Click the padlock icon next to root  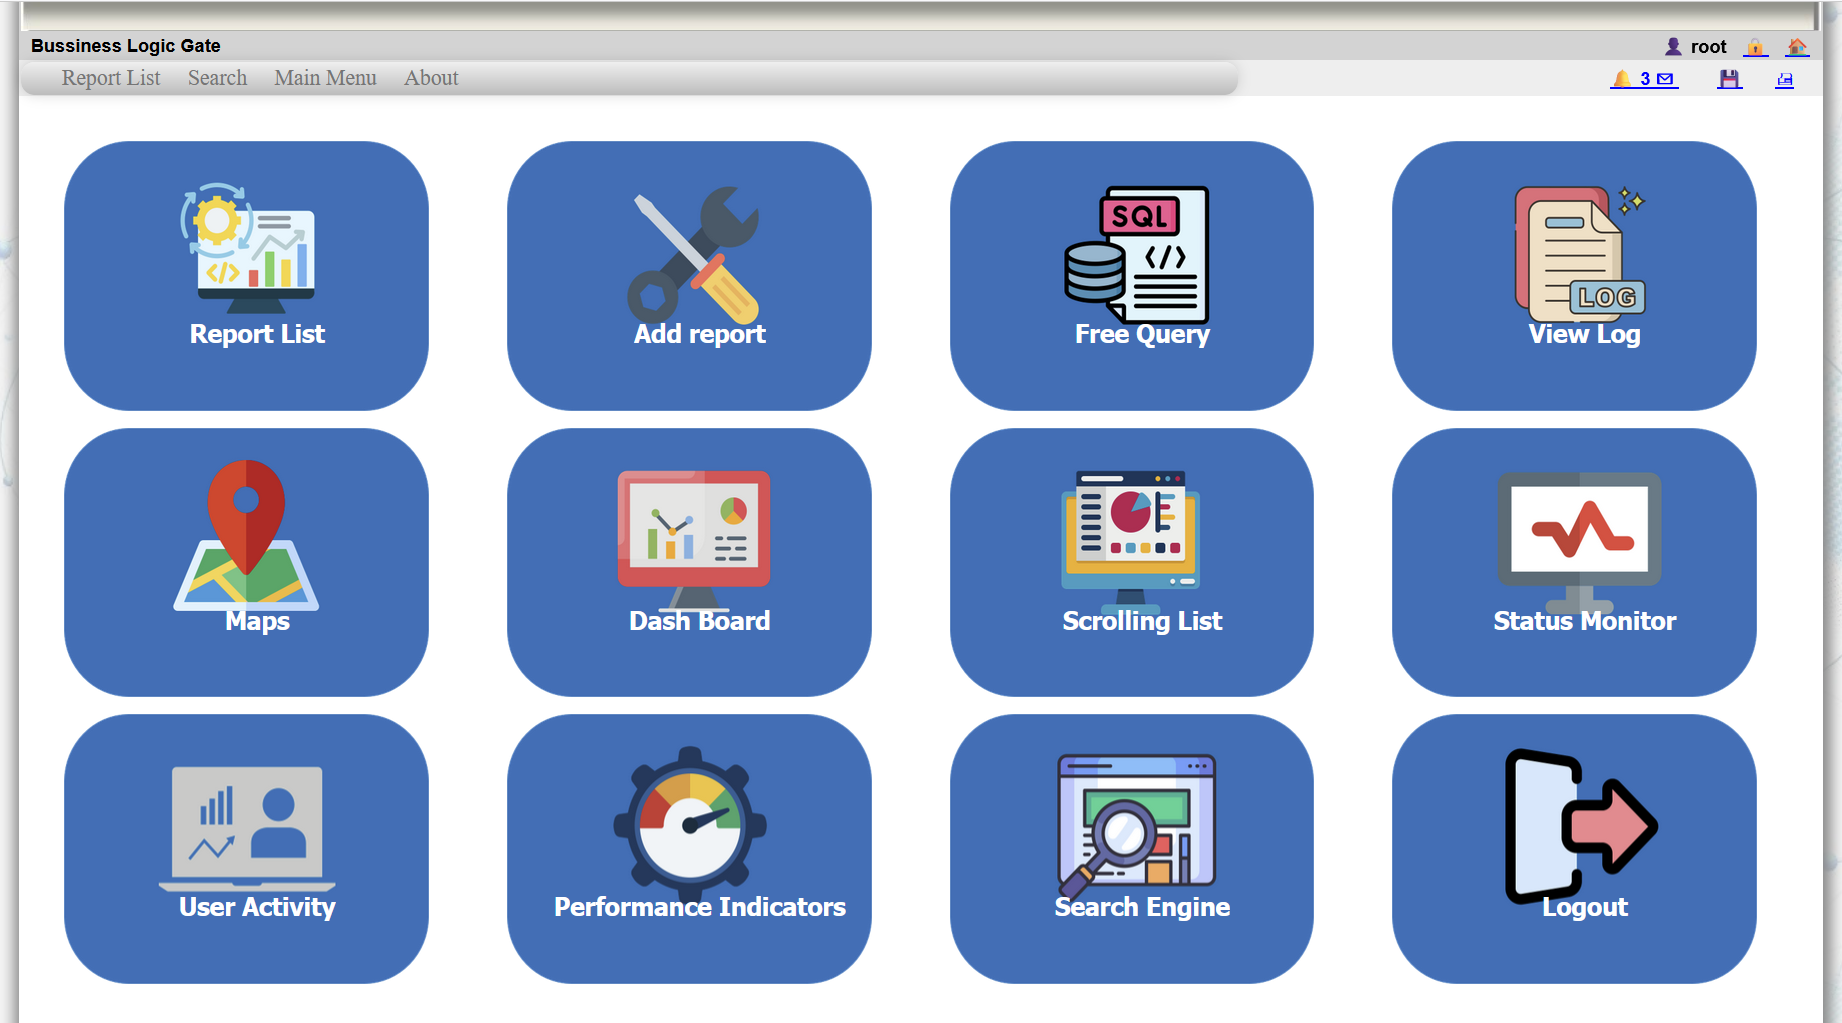click(1755, 47)
